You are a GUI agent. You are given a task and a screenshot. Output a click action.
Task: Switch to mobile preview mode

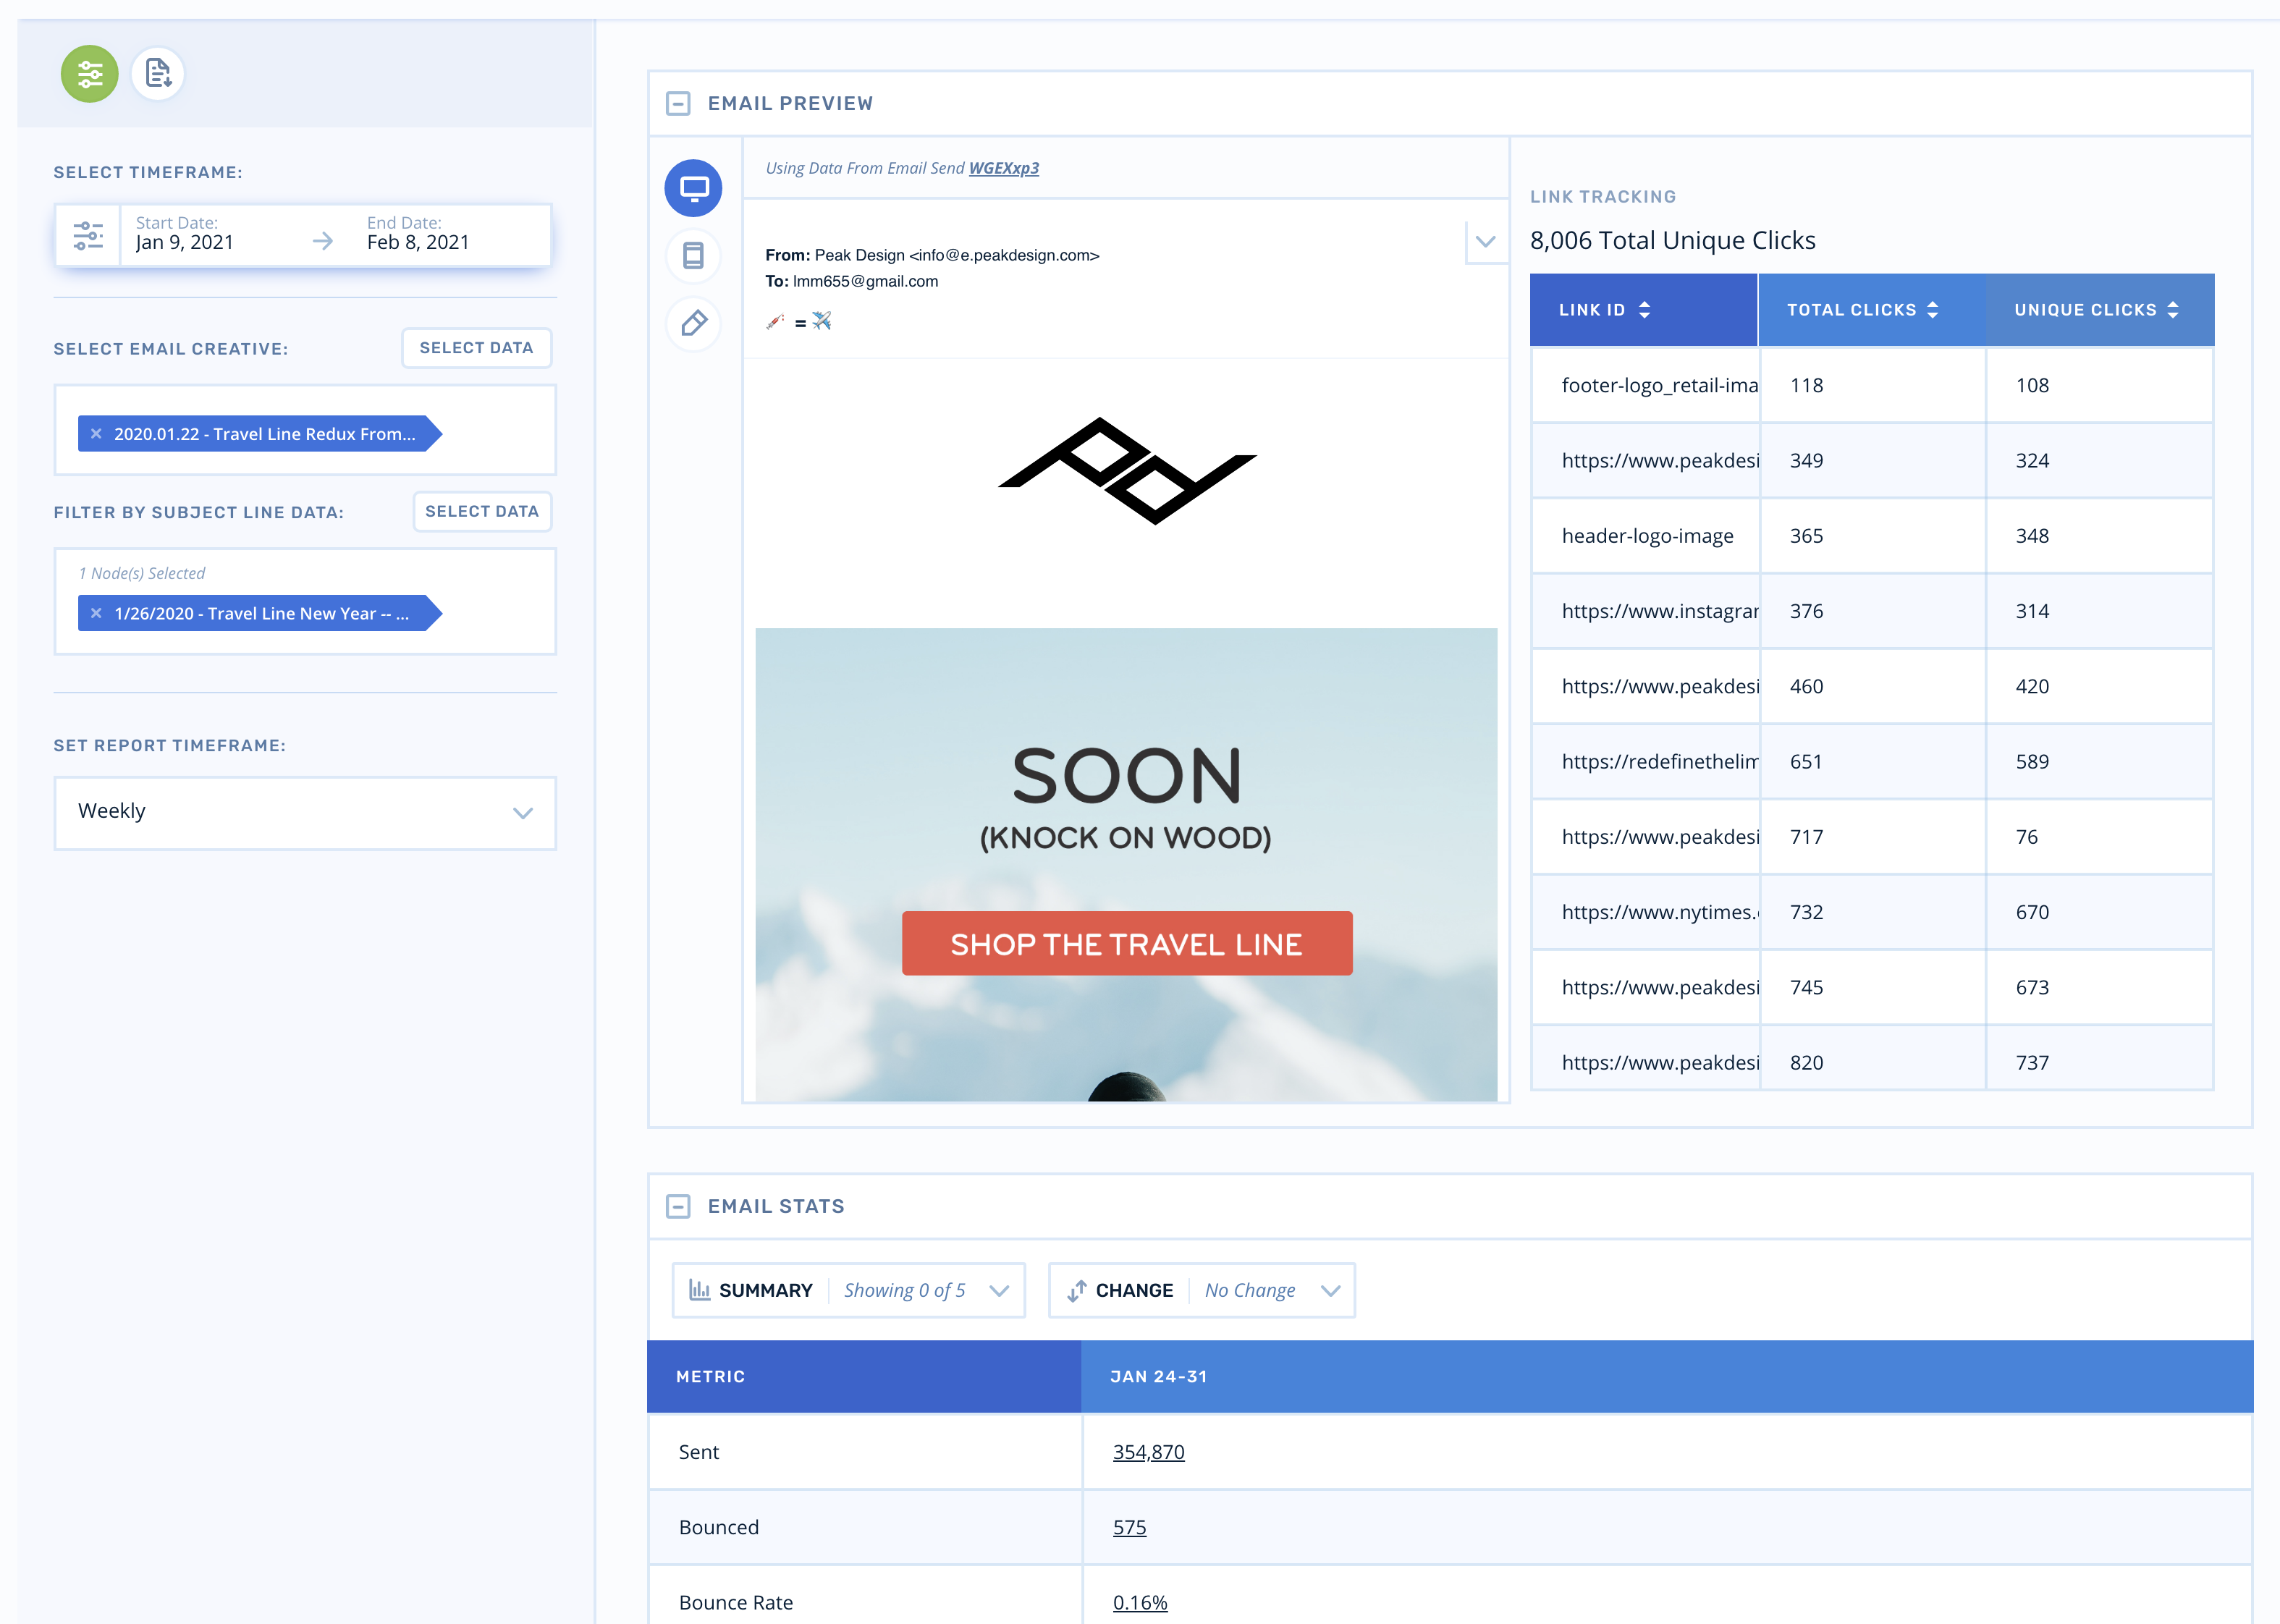[693, 256]
